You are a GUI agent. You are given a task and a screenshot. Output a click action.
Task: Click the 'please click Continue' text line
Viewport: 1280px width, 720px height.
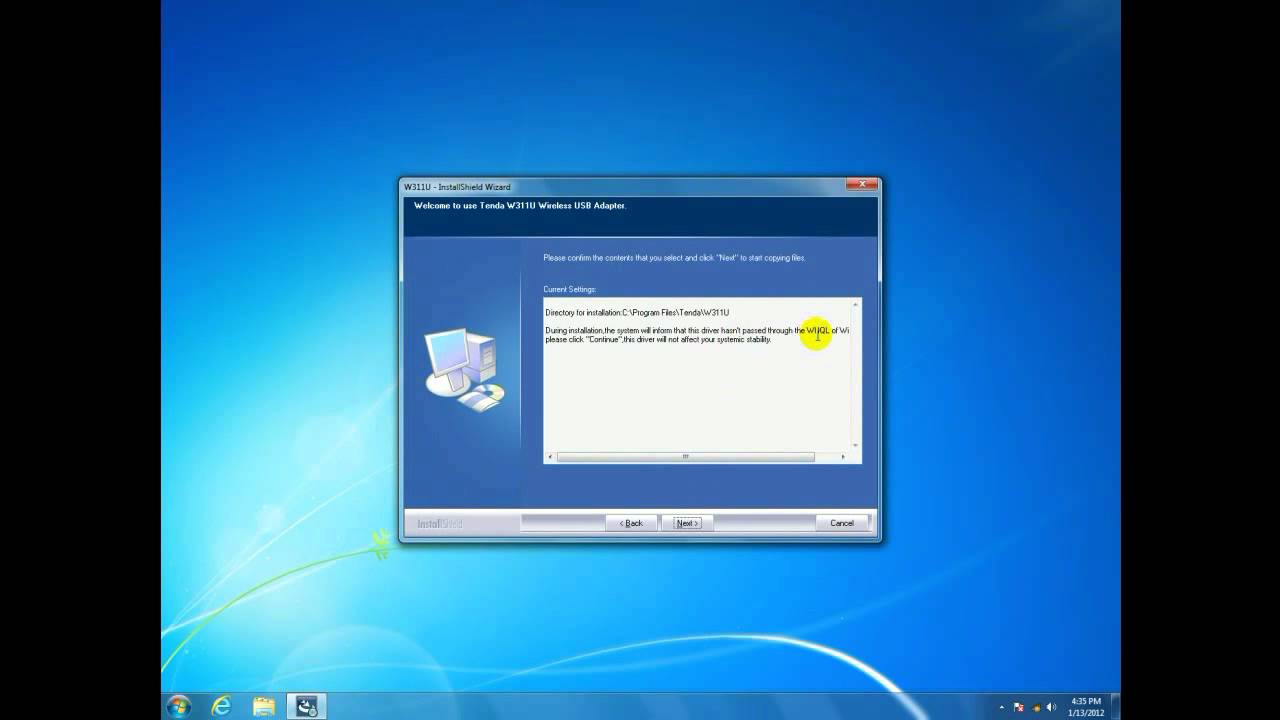pos(658,340)
